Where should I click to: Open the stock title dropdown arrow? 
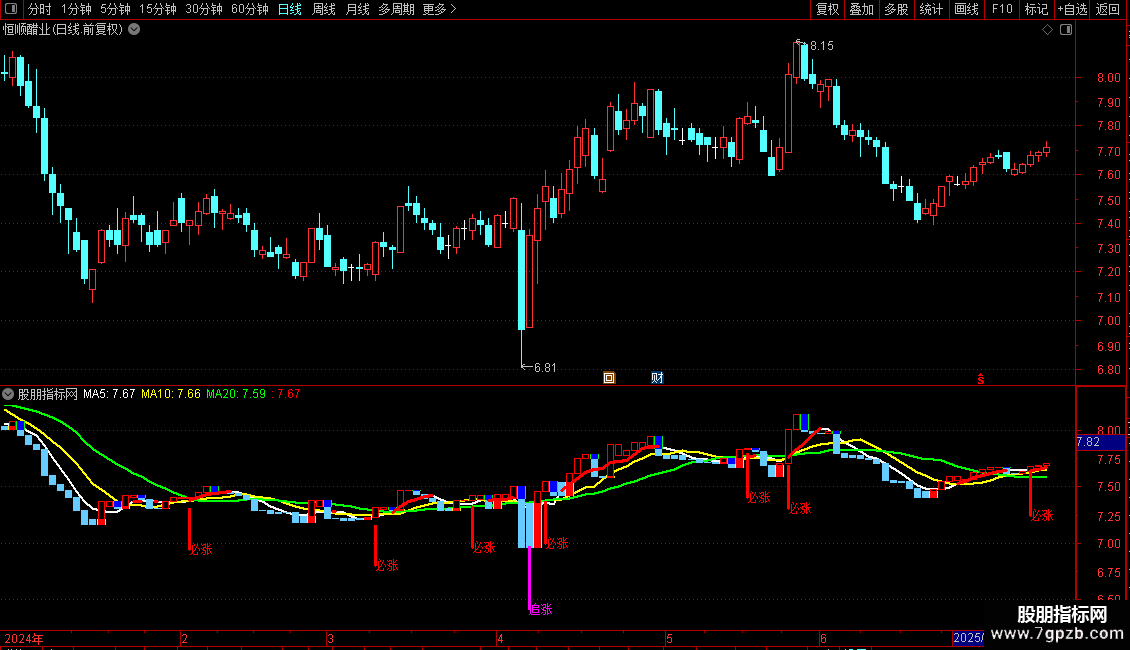134,30
